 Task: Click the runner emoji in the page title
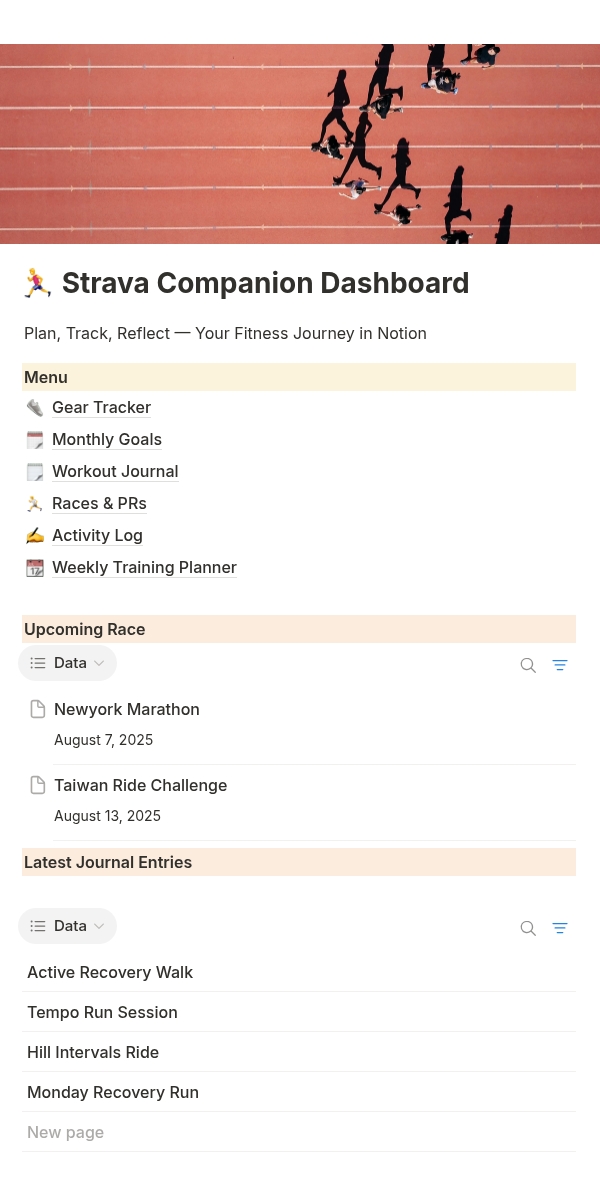tap(38, 283)
